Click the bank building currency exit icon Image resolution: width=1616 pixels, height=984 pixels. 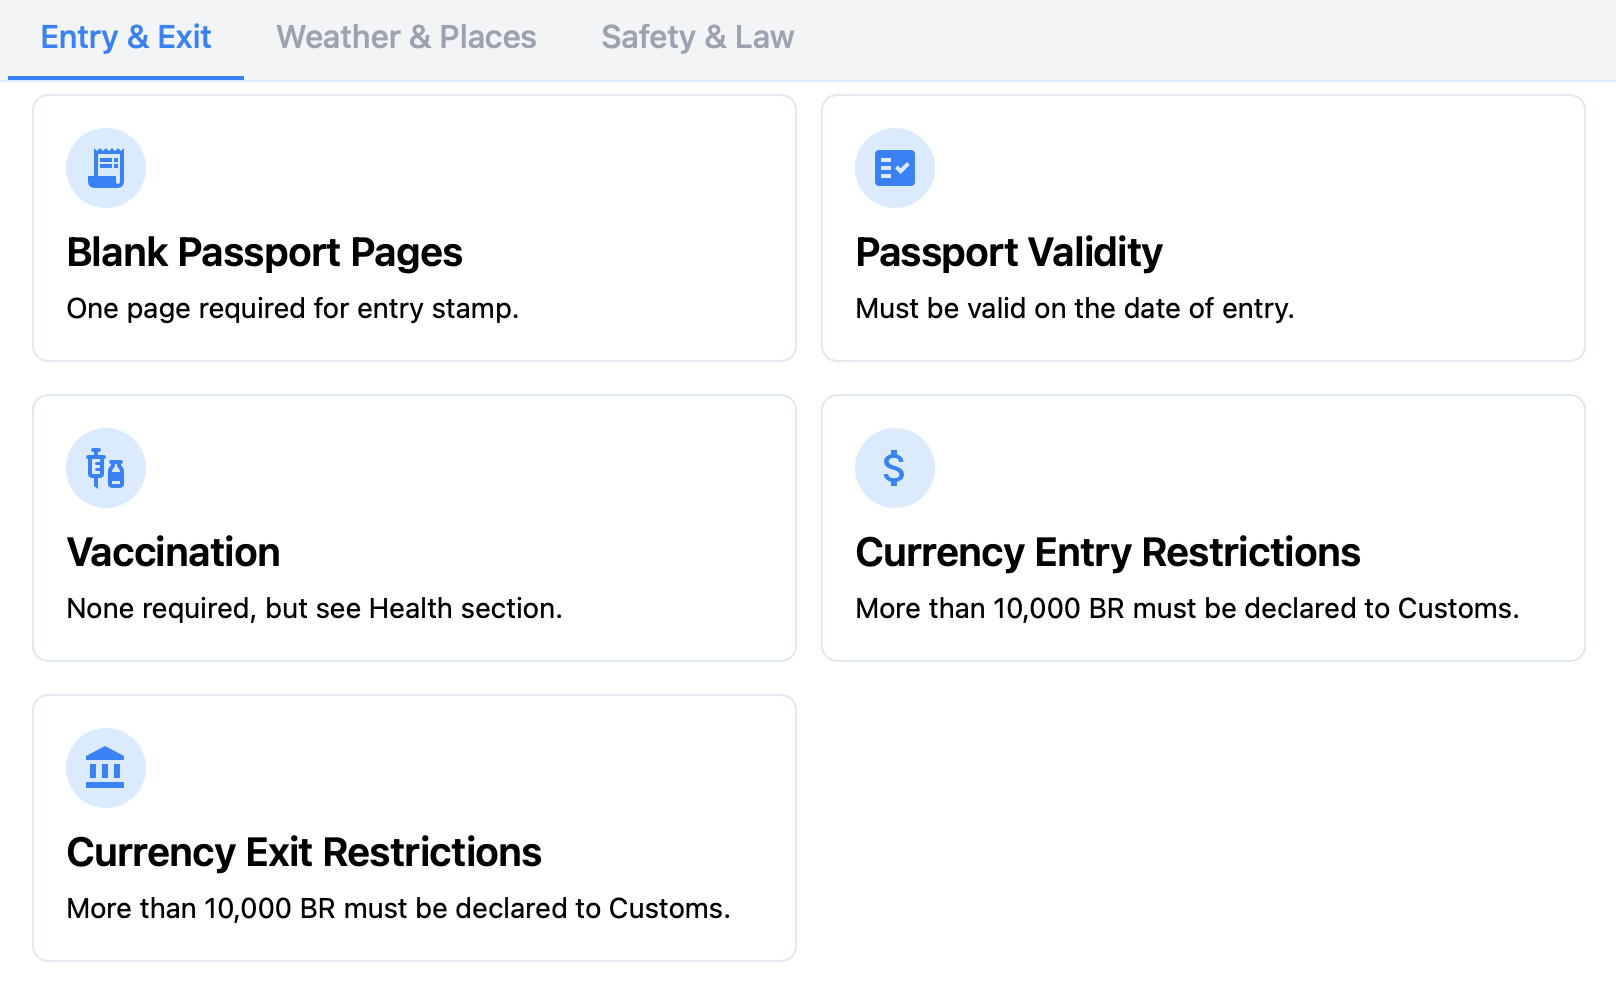106,768
